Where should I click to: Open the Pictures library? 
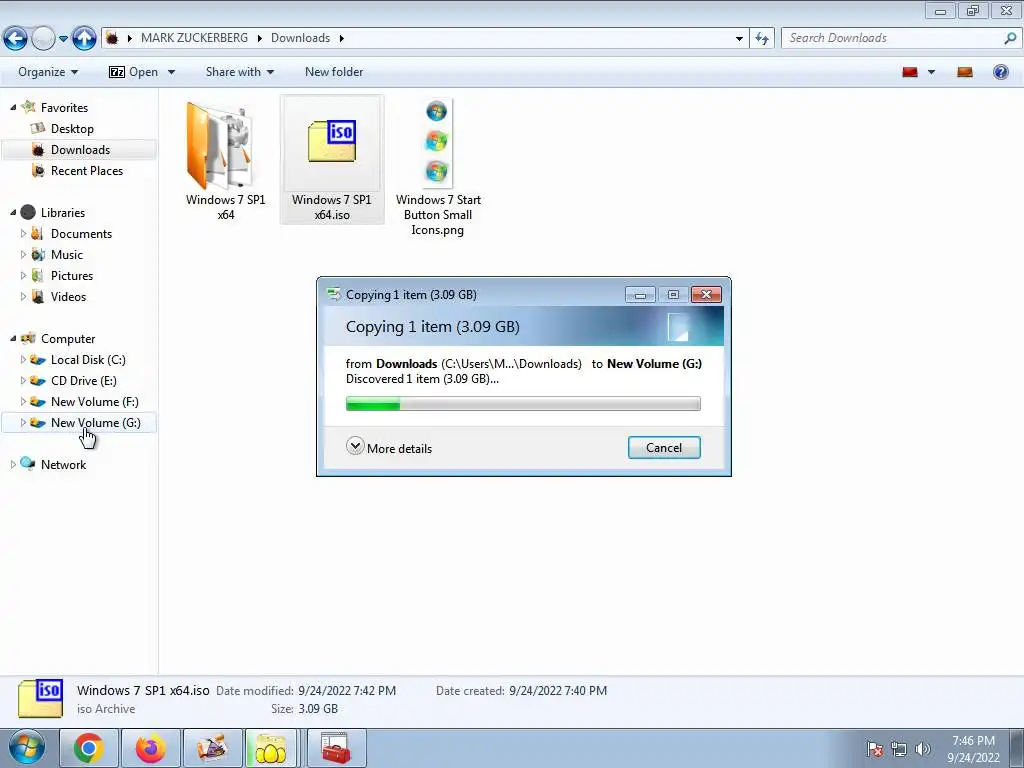point(72,276)
